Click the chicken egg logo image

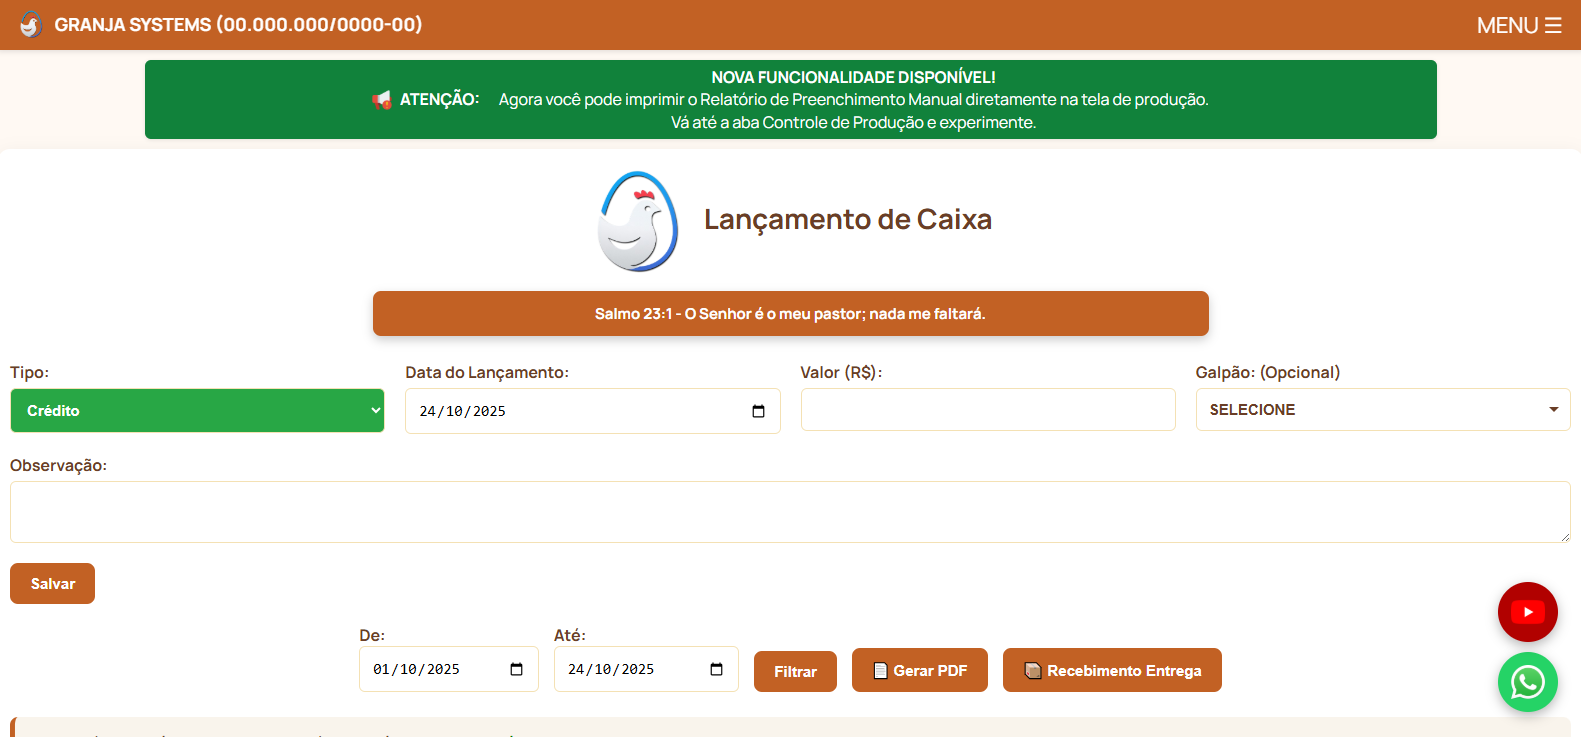click(638, 221)
